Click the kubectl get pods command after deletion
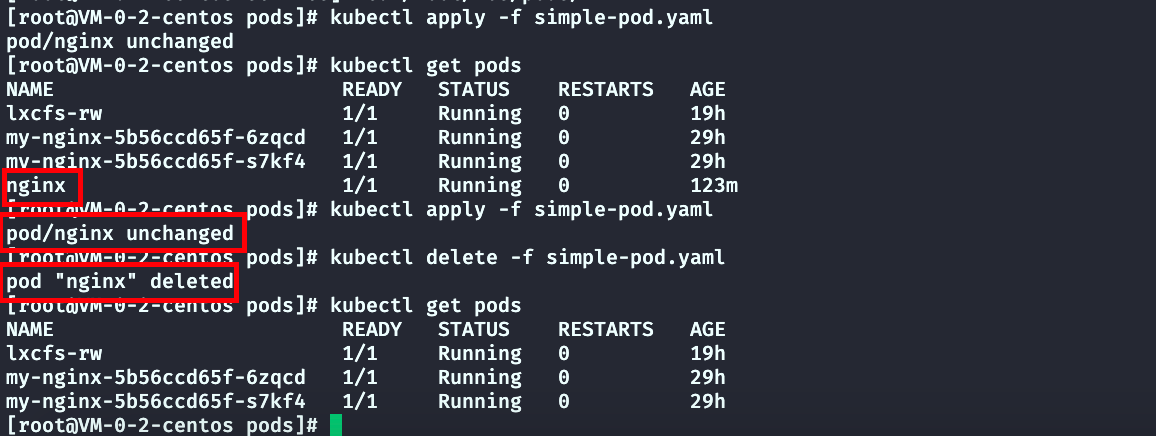 click(x=425, y=306)
